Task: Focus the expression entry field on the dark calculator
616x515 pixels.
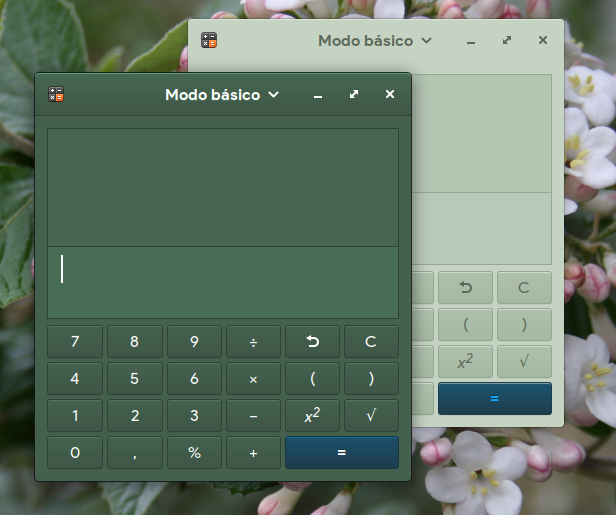Action: (223, 282)
